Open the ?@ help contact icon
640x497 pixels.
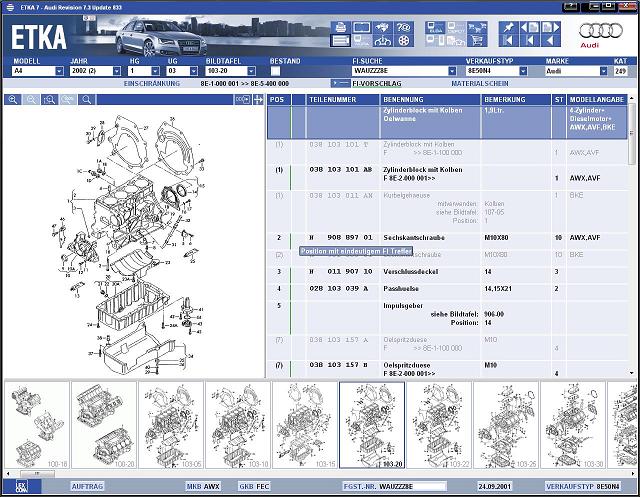pos(404,28)
